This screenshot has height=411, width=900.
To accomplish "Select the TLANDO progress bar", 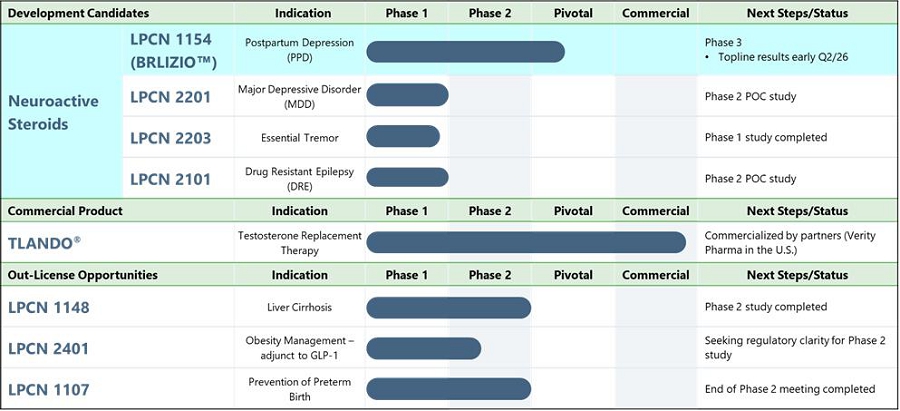I will pyautogui.click(x=525, y=242).
